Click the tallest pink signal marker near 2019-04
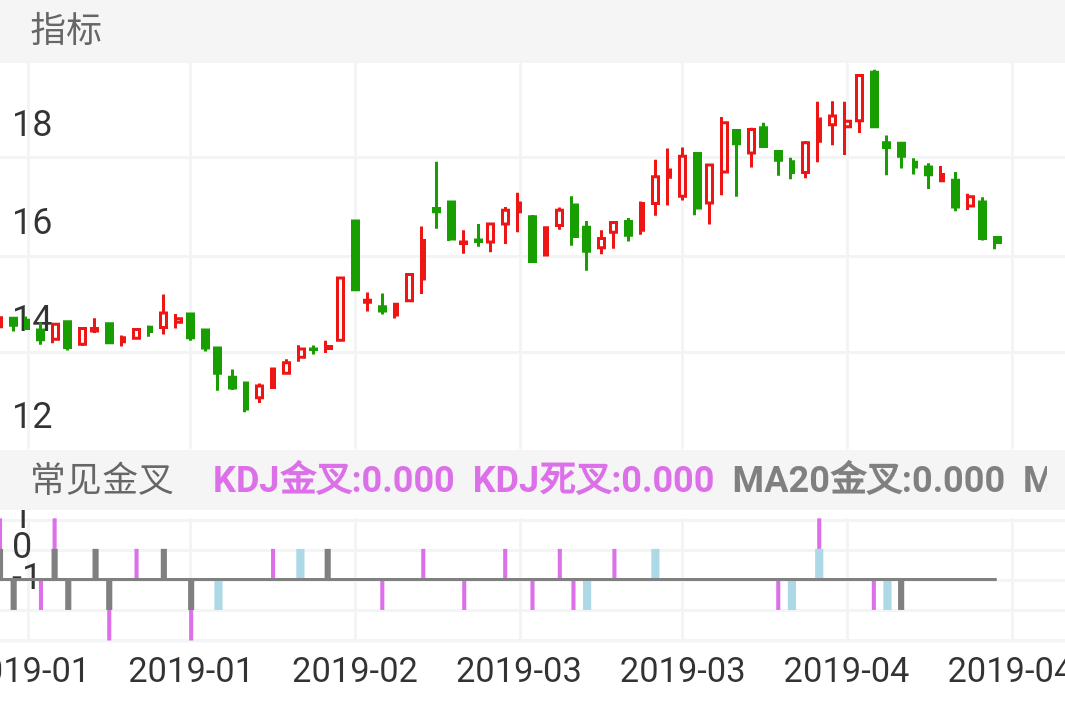Screen dimensions: 1065x708 (819, 533)
